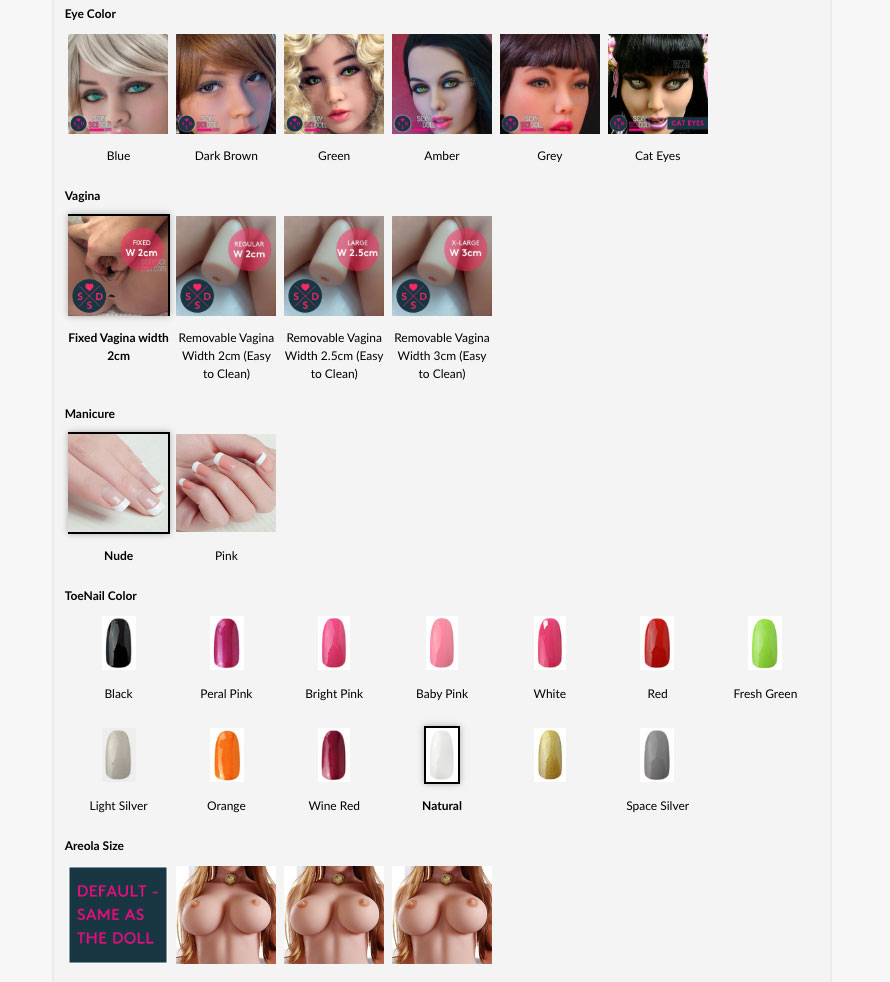Image resolution: width=890 pixels, height=982 pixels.
Task: Select Bright Pink toenail color
Action: [x=334, y=643]
